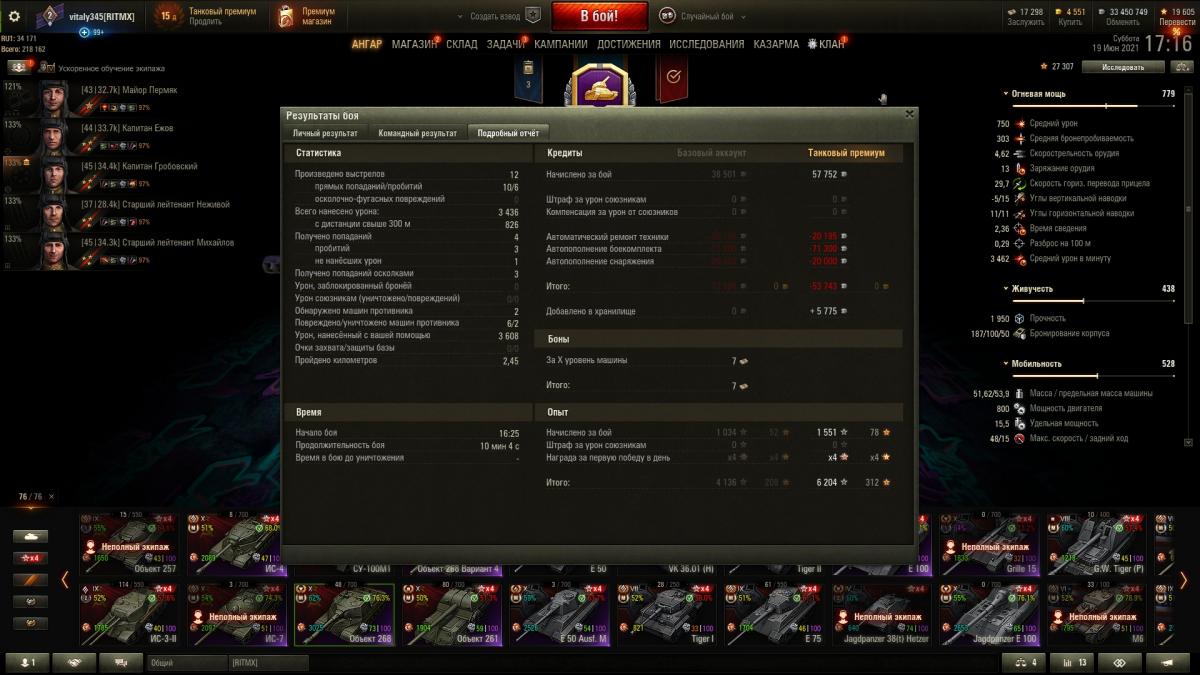Go to the Кампании section
This screenshot has height=675, width=1200.
click(x=561, y=44)
